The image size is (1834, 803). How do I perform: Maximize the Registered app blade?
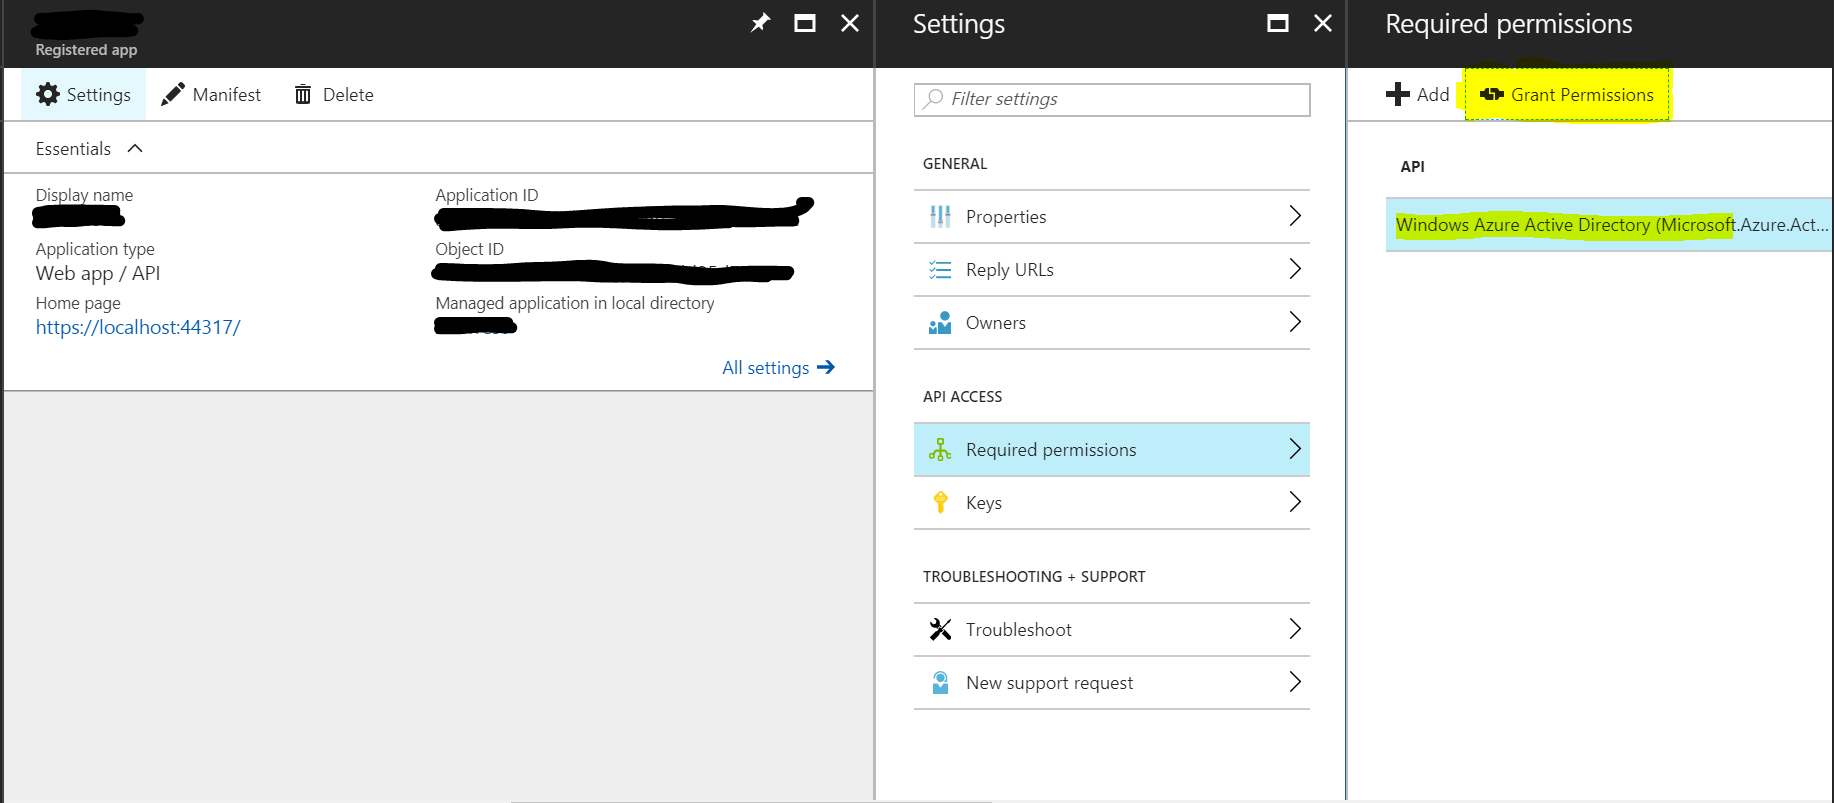[x=805, y=23]
